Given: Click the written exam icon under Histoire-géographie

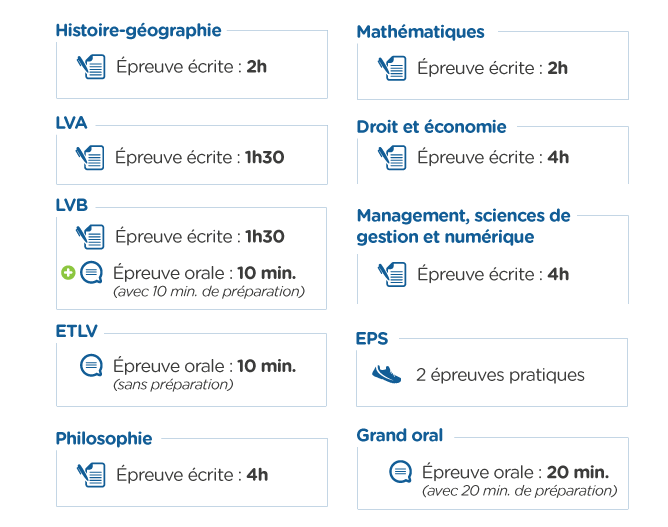Looking at the screenshot, I should 91,66.
